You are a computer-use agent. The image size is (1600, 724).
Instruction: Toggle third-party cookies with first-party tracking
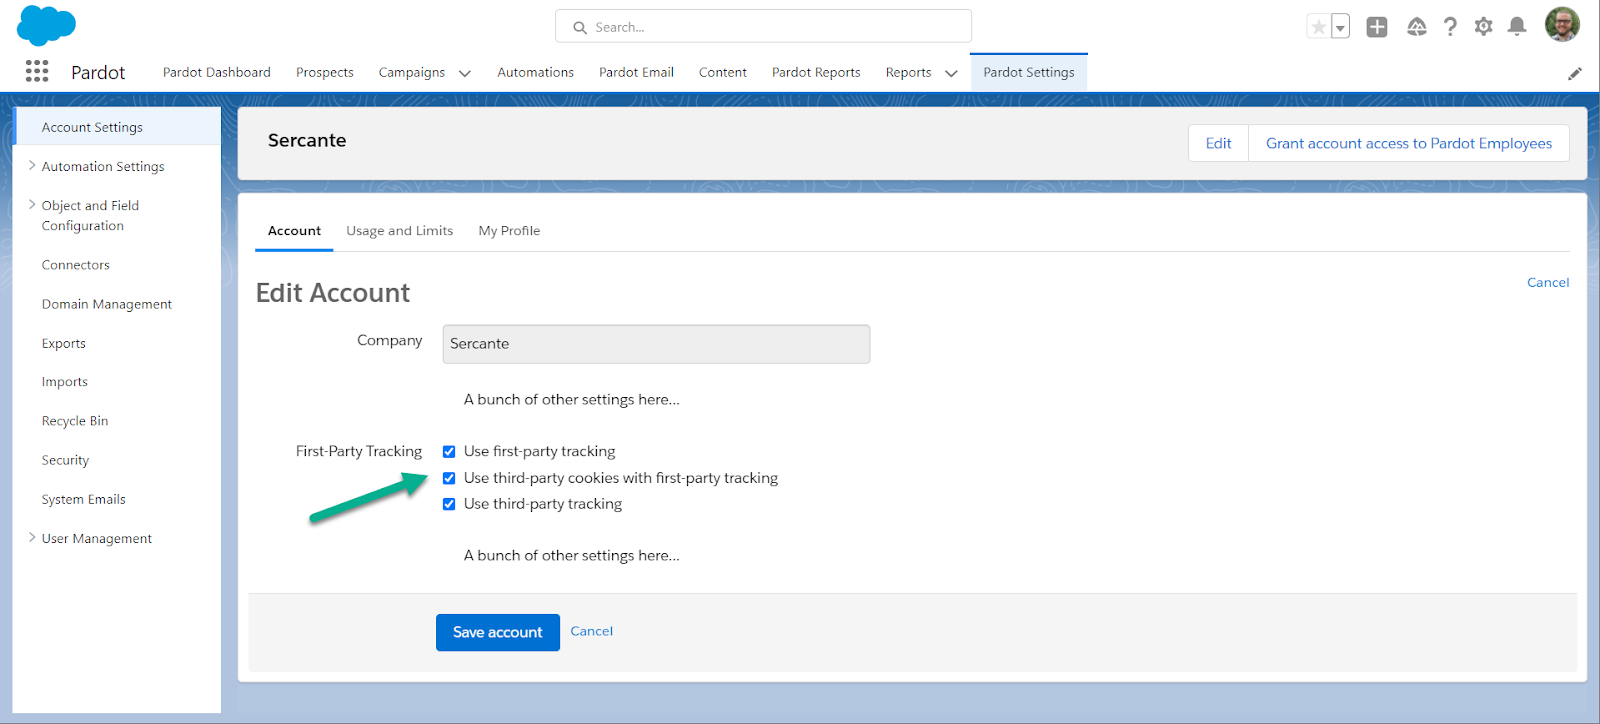(x=449, y=478)
